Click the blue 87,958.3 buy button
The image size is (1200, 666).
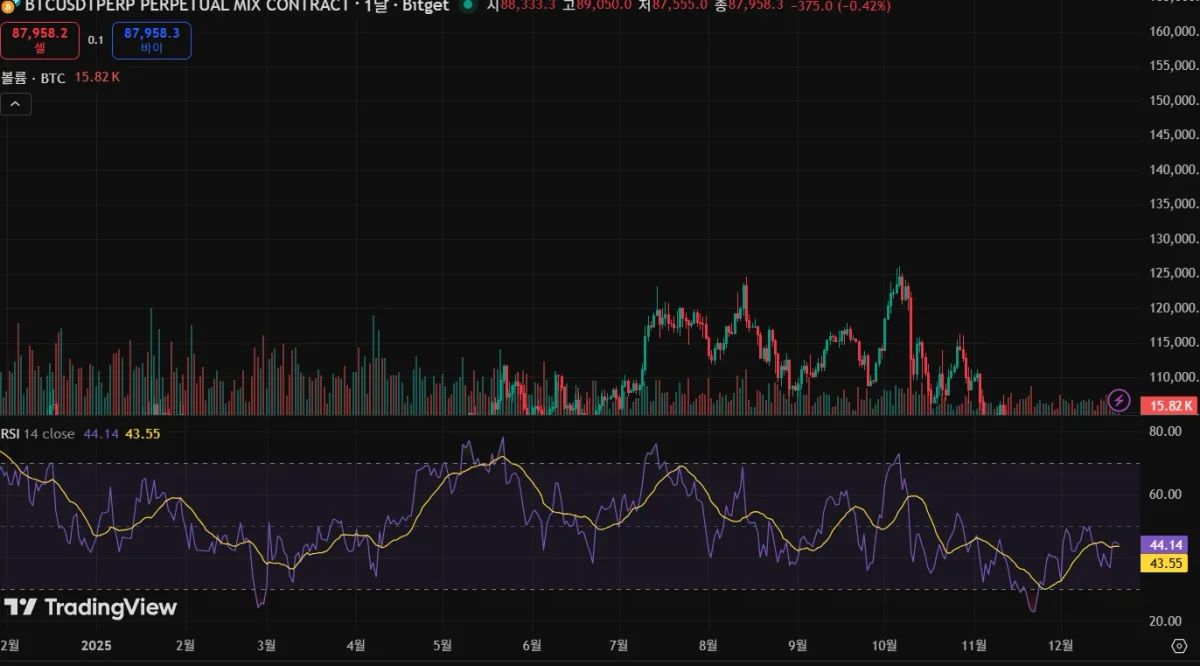(x=152, y=40)
